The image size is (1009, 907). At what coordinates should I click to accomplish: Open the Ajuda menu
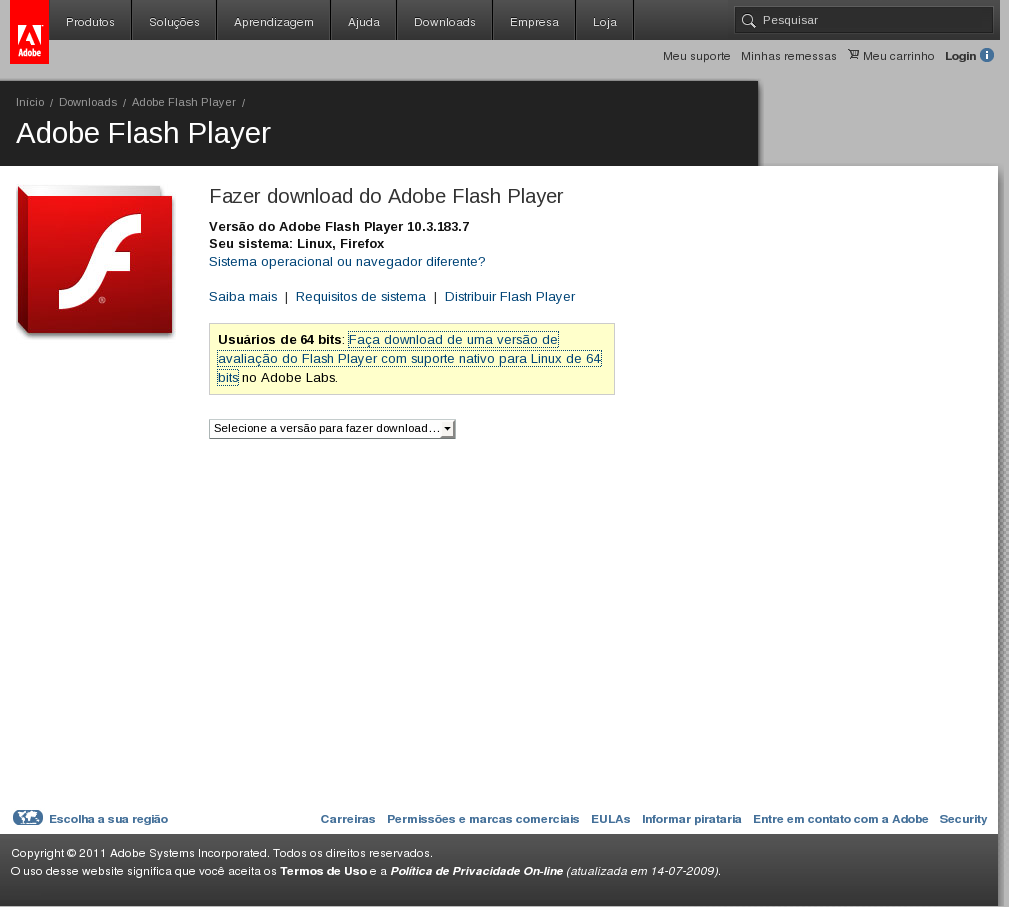pyautogui.click(x=364, y=22)
